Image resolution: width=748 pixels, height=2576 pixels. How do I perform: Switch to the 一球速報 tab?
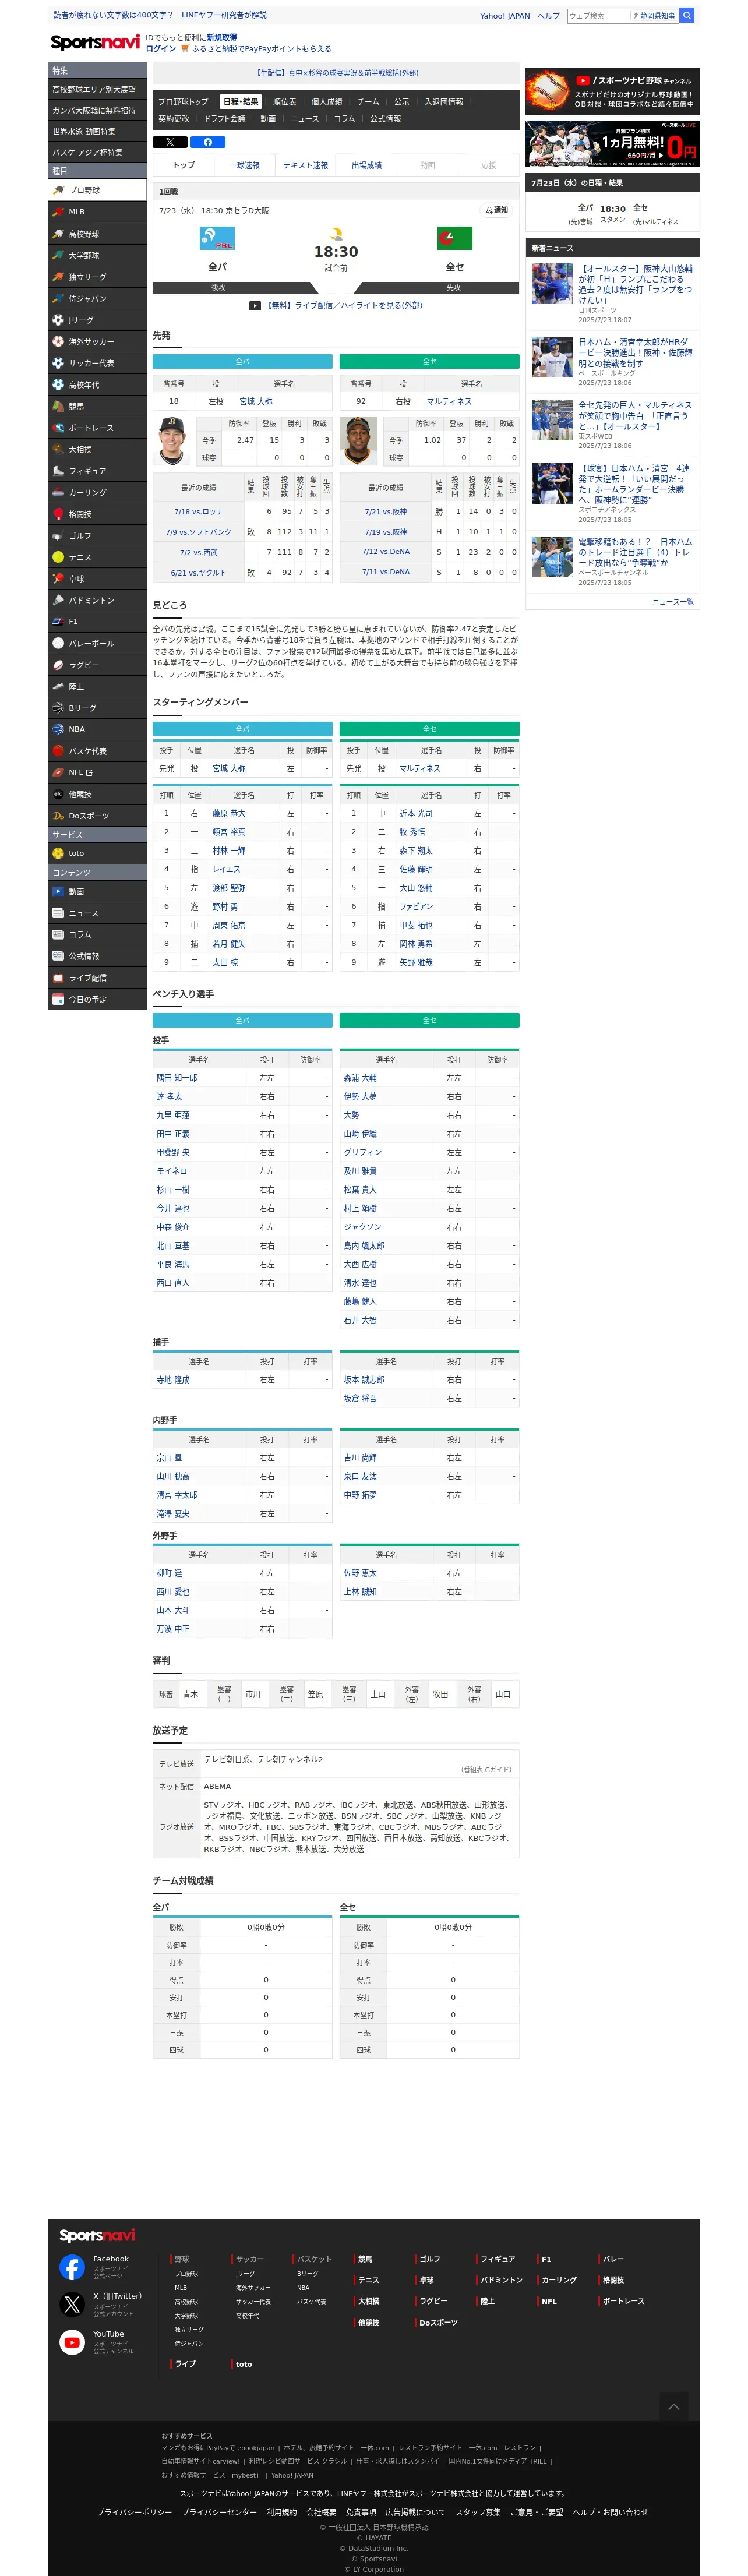coord(244,166)
